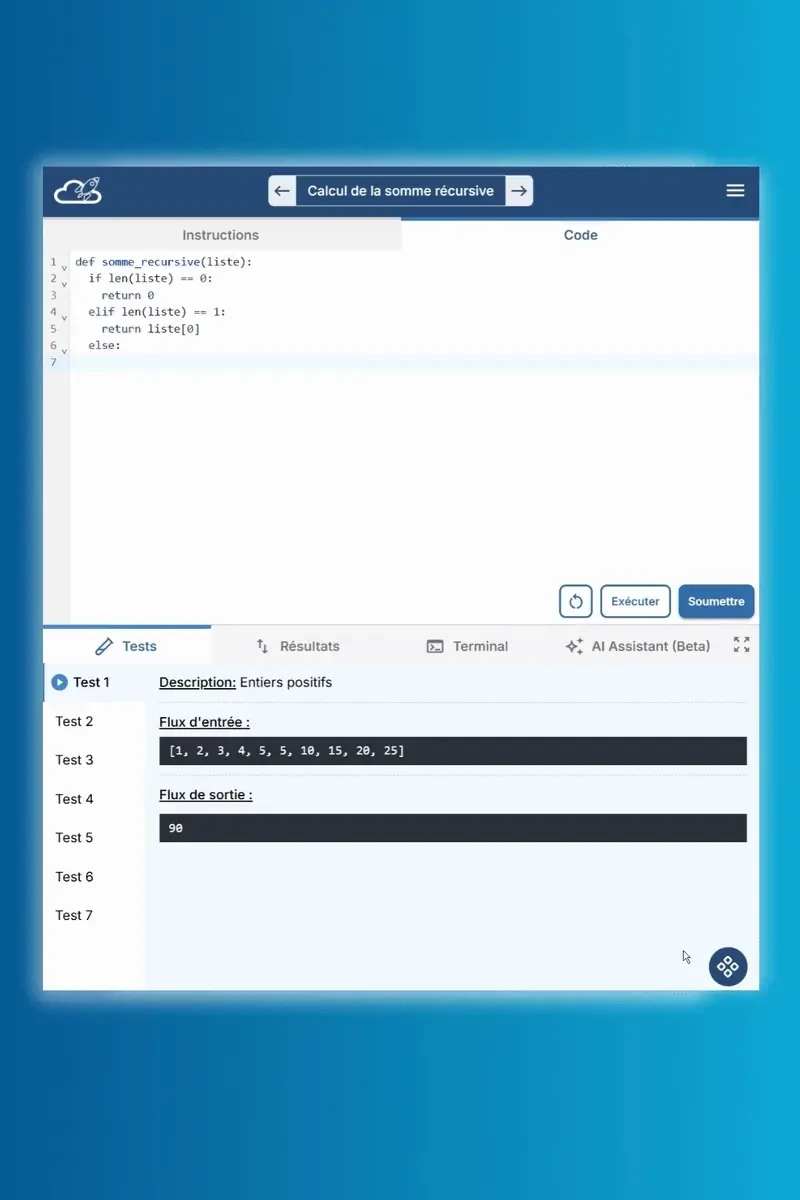
Task: Click the Exécuter button
Action: [x=635, y=602]
